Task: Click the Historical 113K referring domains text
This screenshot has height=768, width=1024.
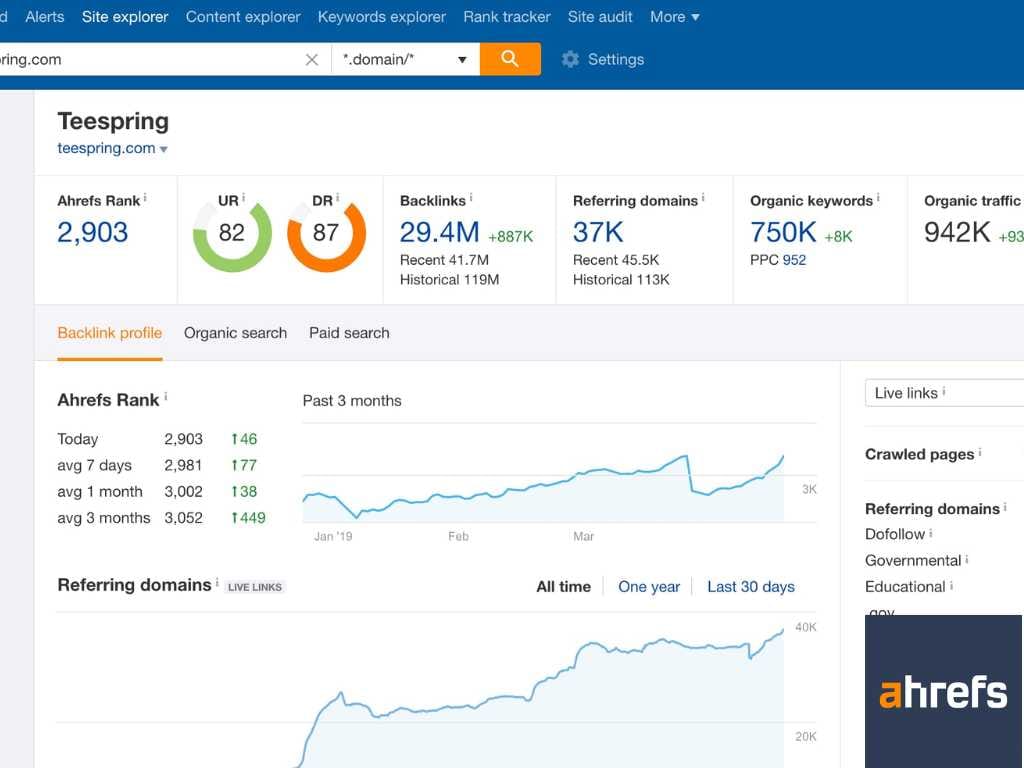Action: (x=621, y=280)
